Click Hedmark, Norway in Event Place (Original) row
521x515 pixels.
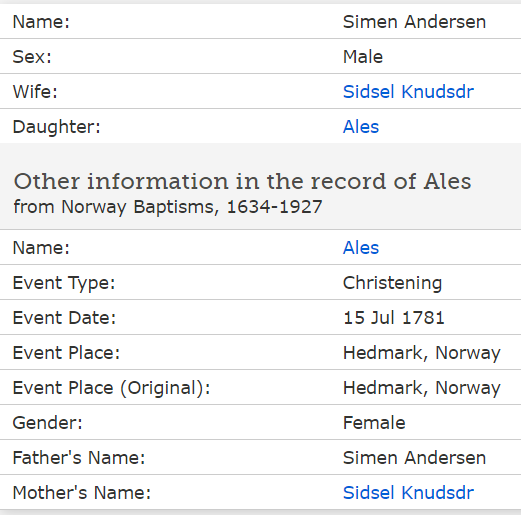[422, 388]
